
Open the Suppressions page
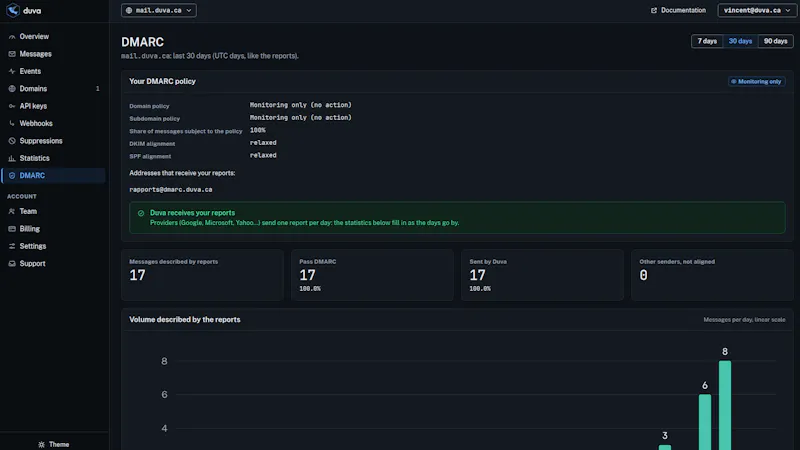click(x=54, y=141)
